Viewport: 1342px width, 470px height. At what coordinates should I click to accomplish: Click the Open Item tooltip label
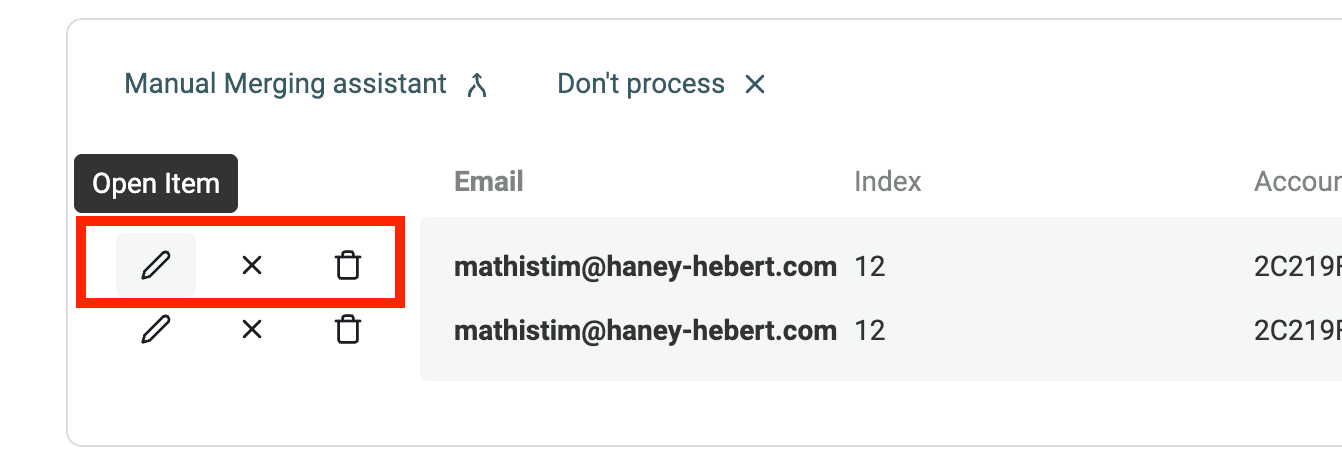click(156, 184)
